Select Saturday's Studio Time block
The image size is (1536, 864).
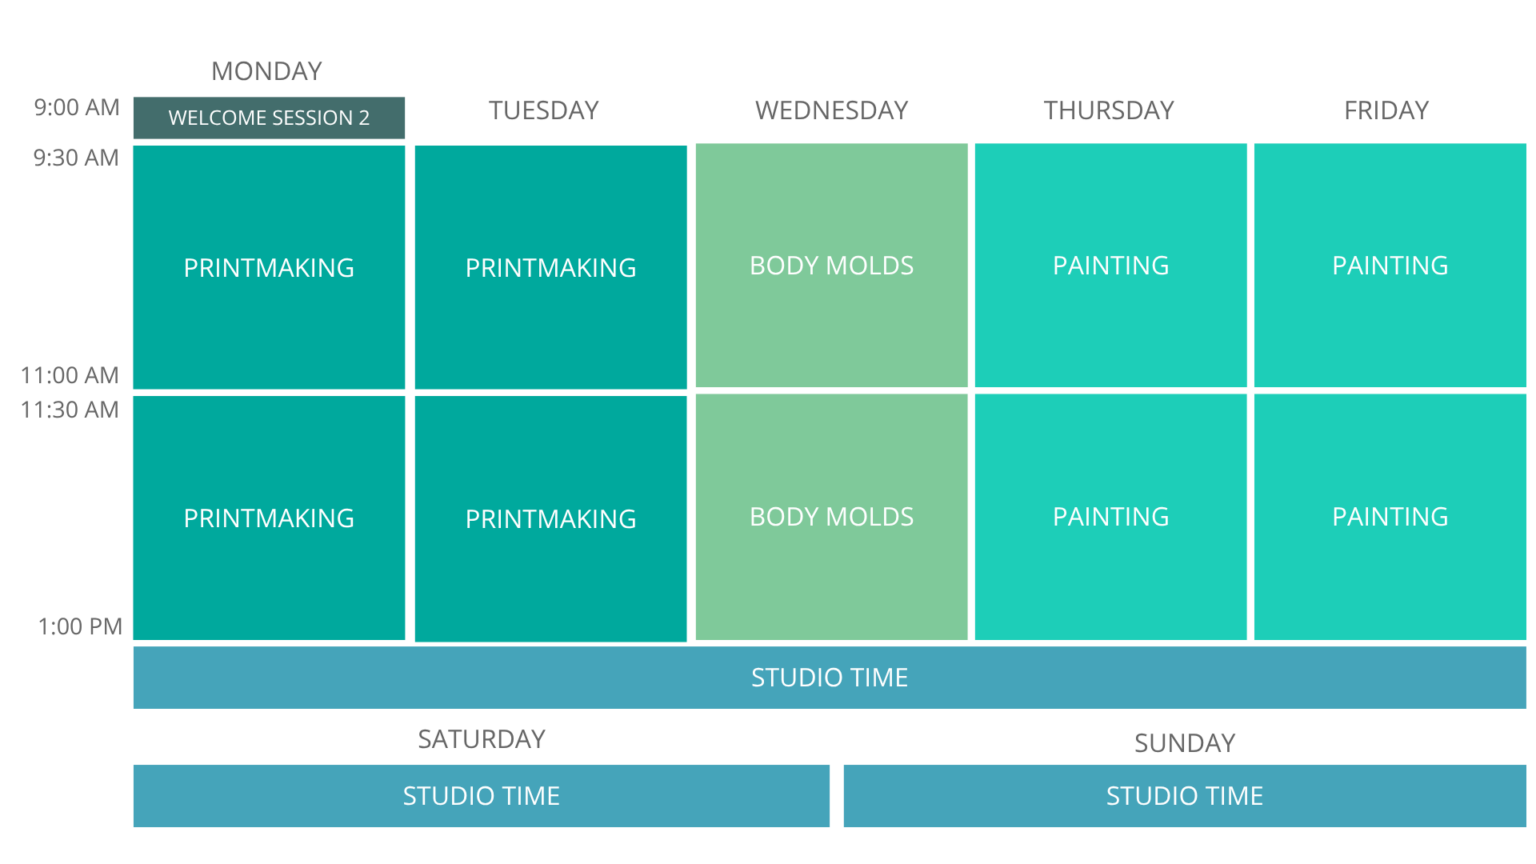[481, 796]
